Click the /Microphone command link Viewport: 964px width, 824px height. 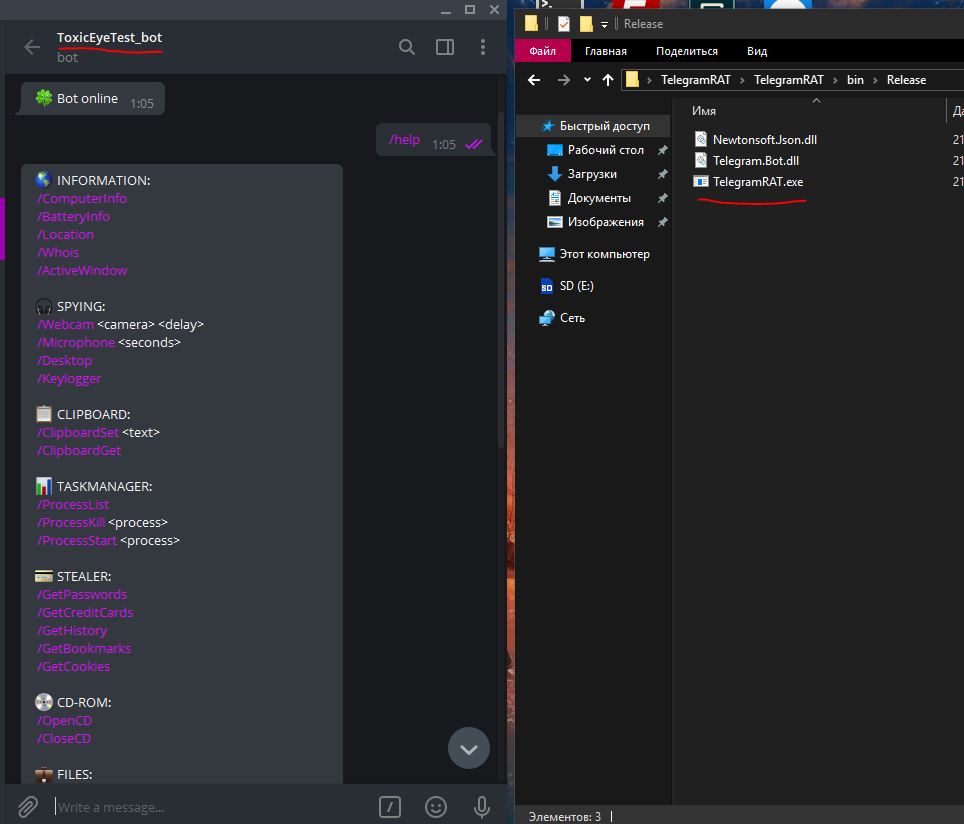coord(76,343)
